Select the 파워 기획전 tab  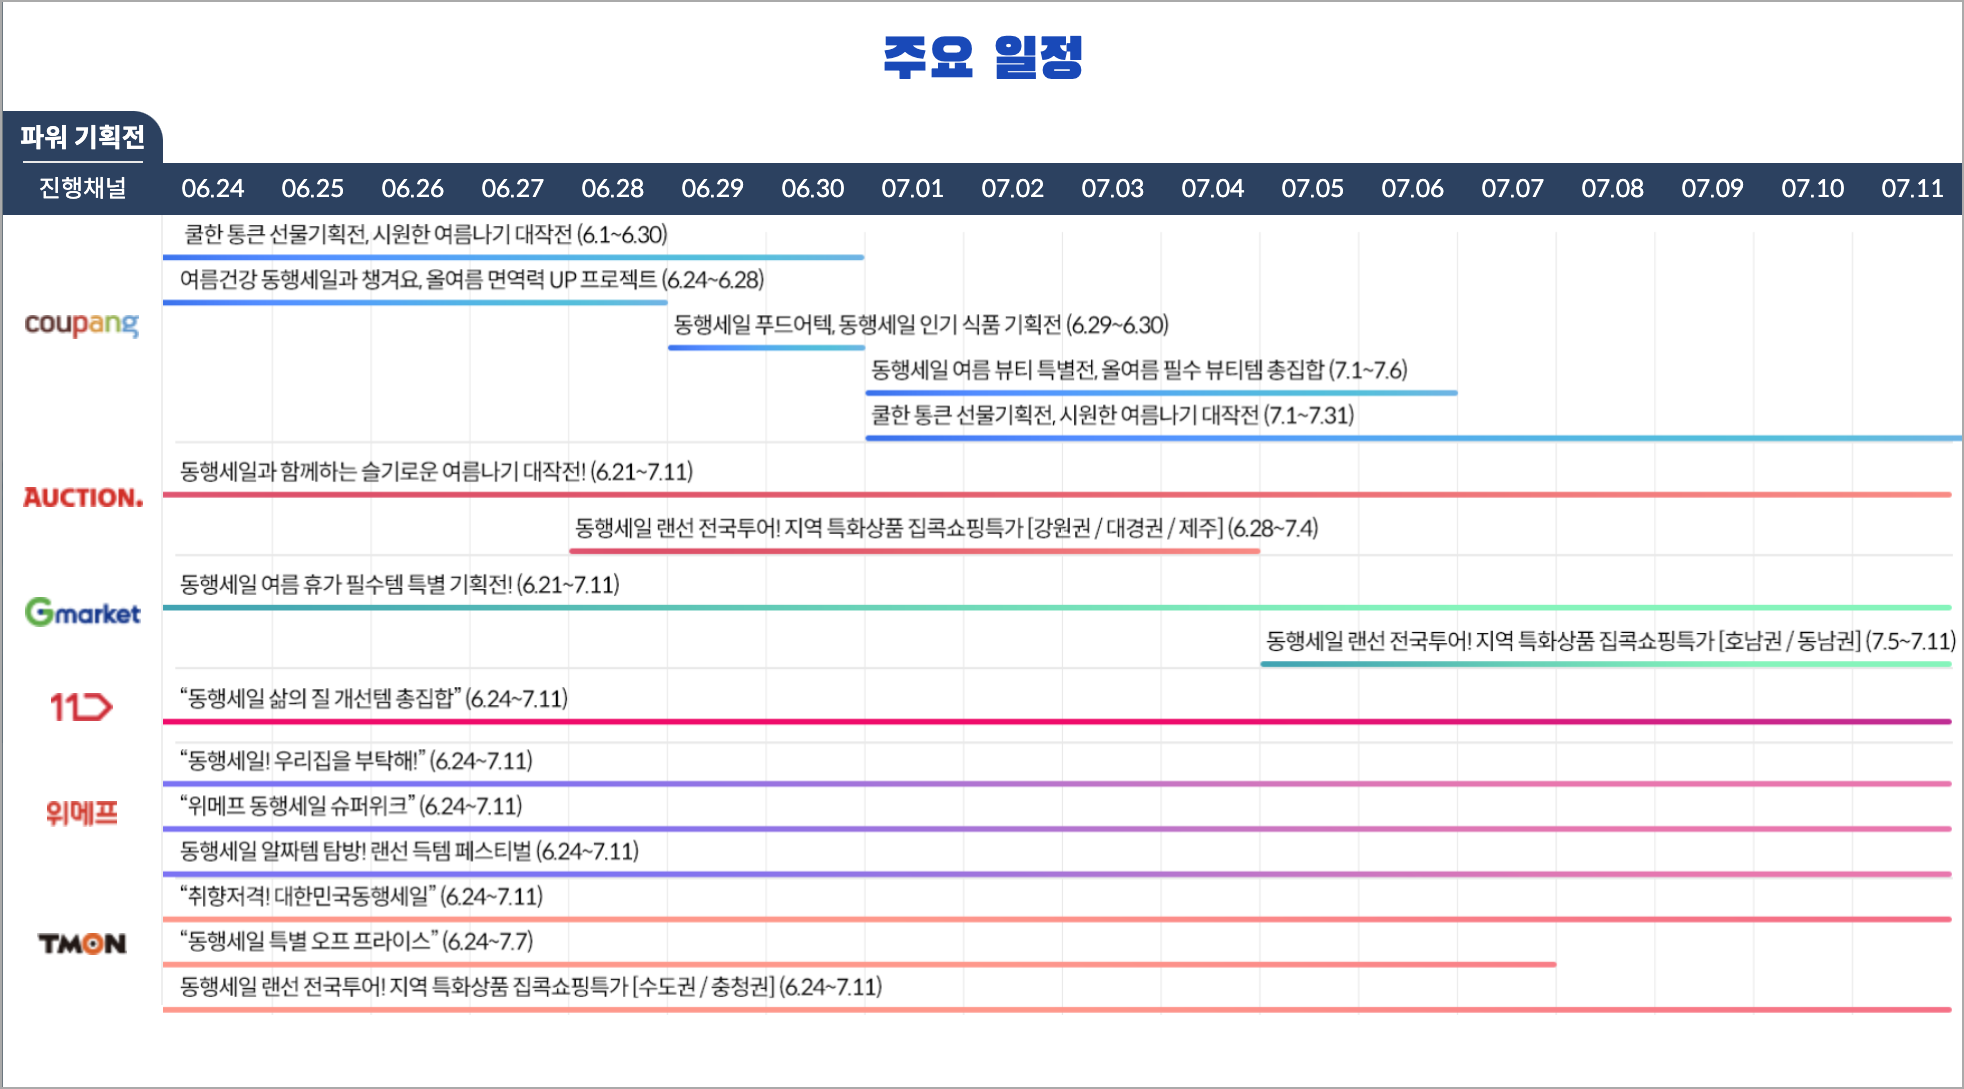83,137
